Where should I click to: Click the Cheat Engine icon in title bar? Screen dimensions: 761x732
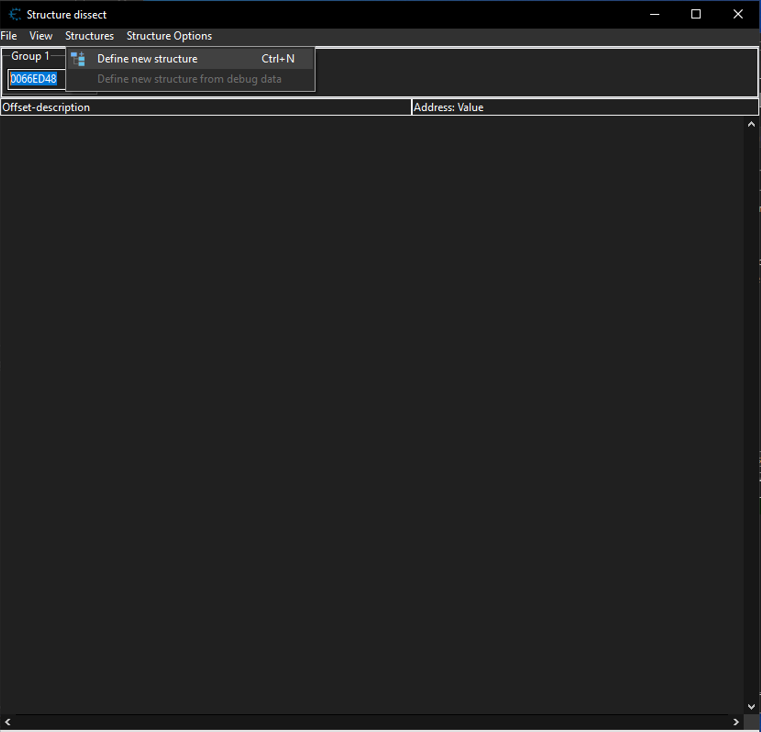(x=14, y=14)
